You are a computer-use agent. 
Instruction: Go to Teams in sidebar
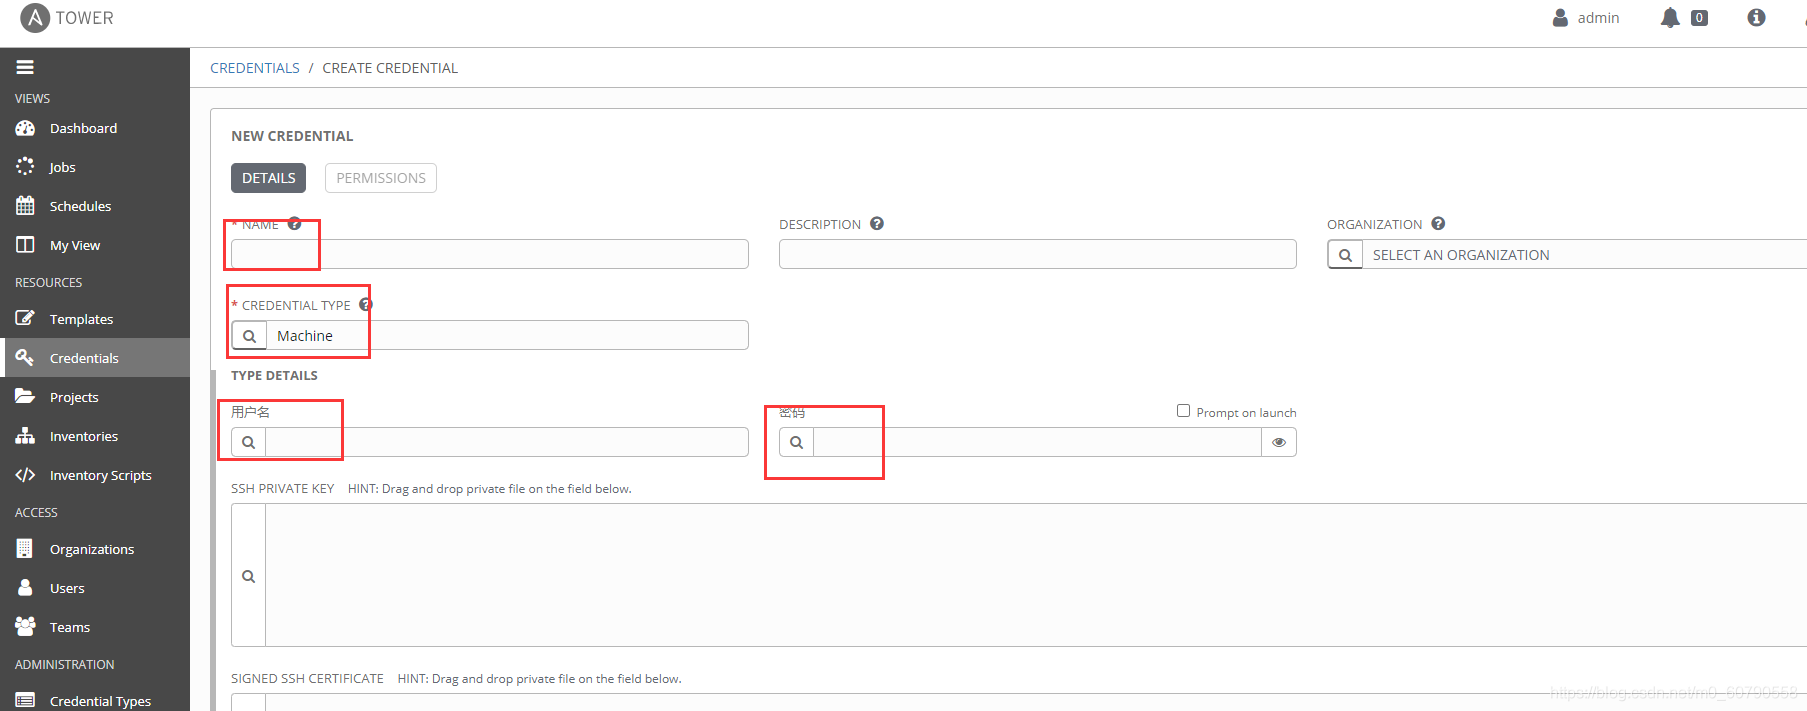point(70,627)
